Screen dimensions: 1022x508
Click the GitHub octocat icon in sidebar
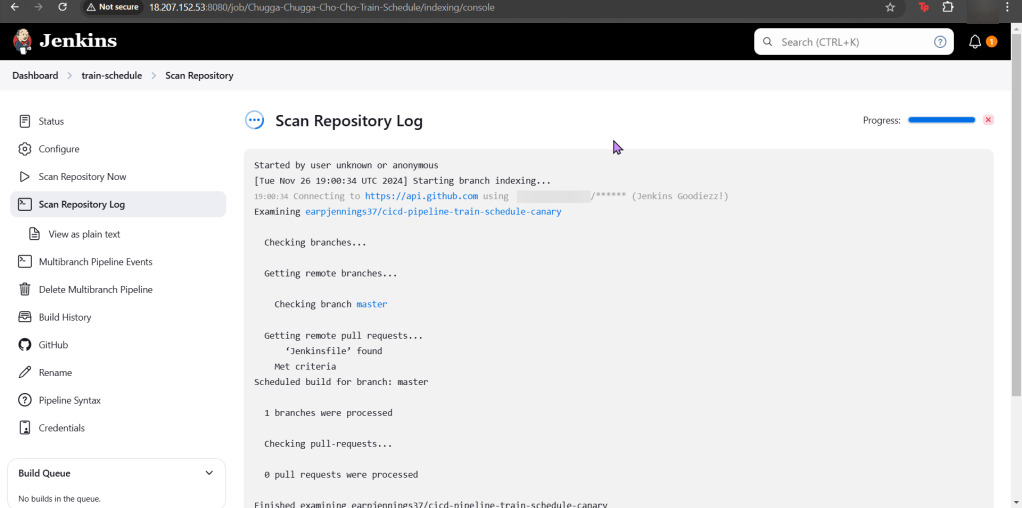tap(25, 345)
